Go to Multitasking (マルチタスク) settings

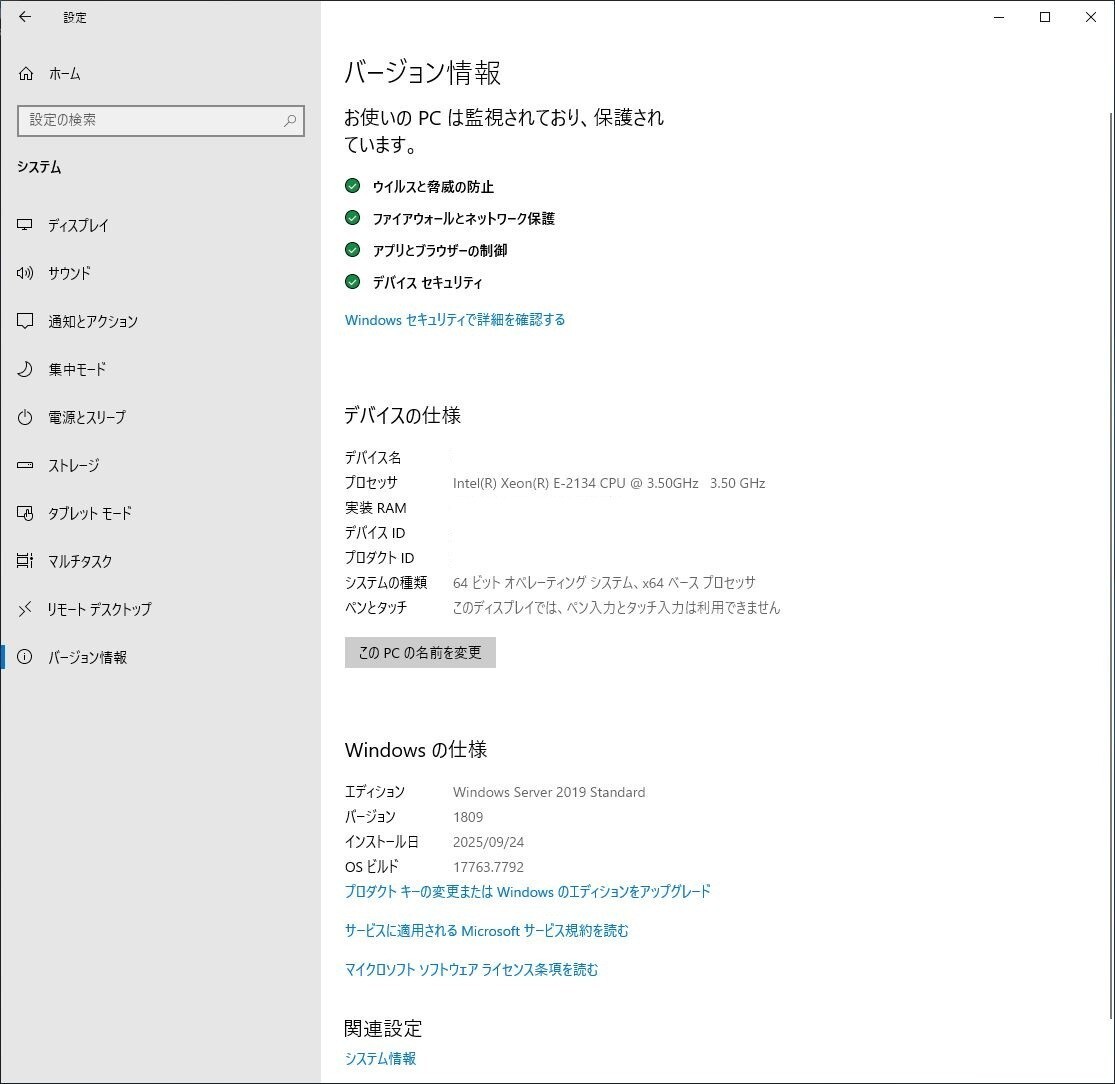[80, 562]
